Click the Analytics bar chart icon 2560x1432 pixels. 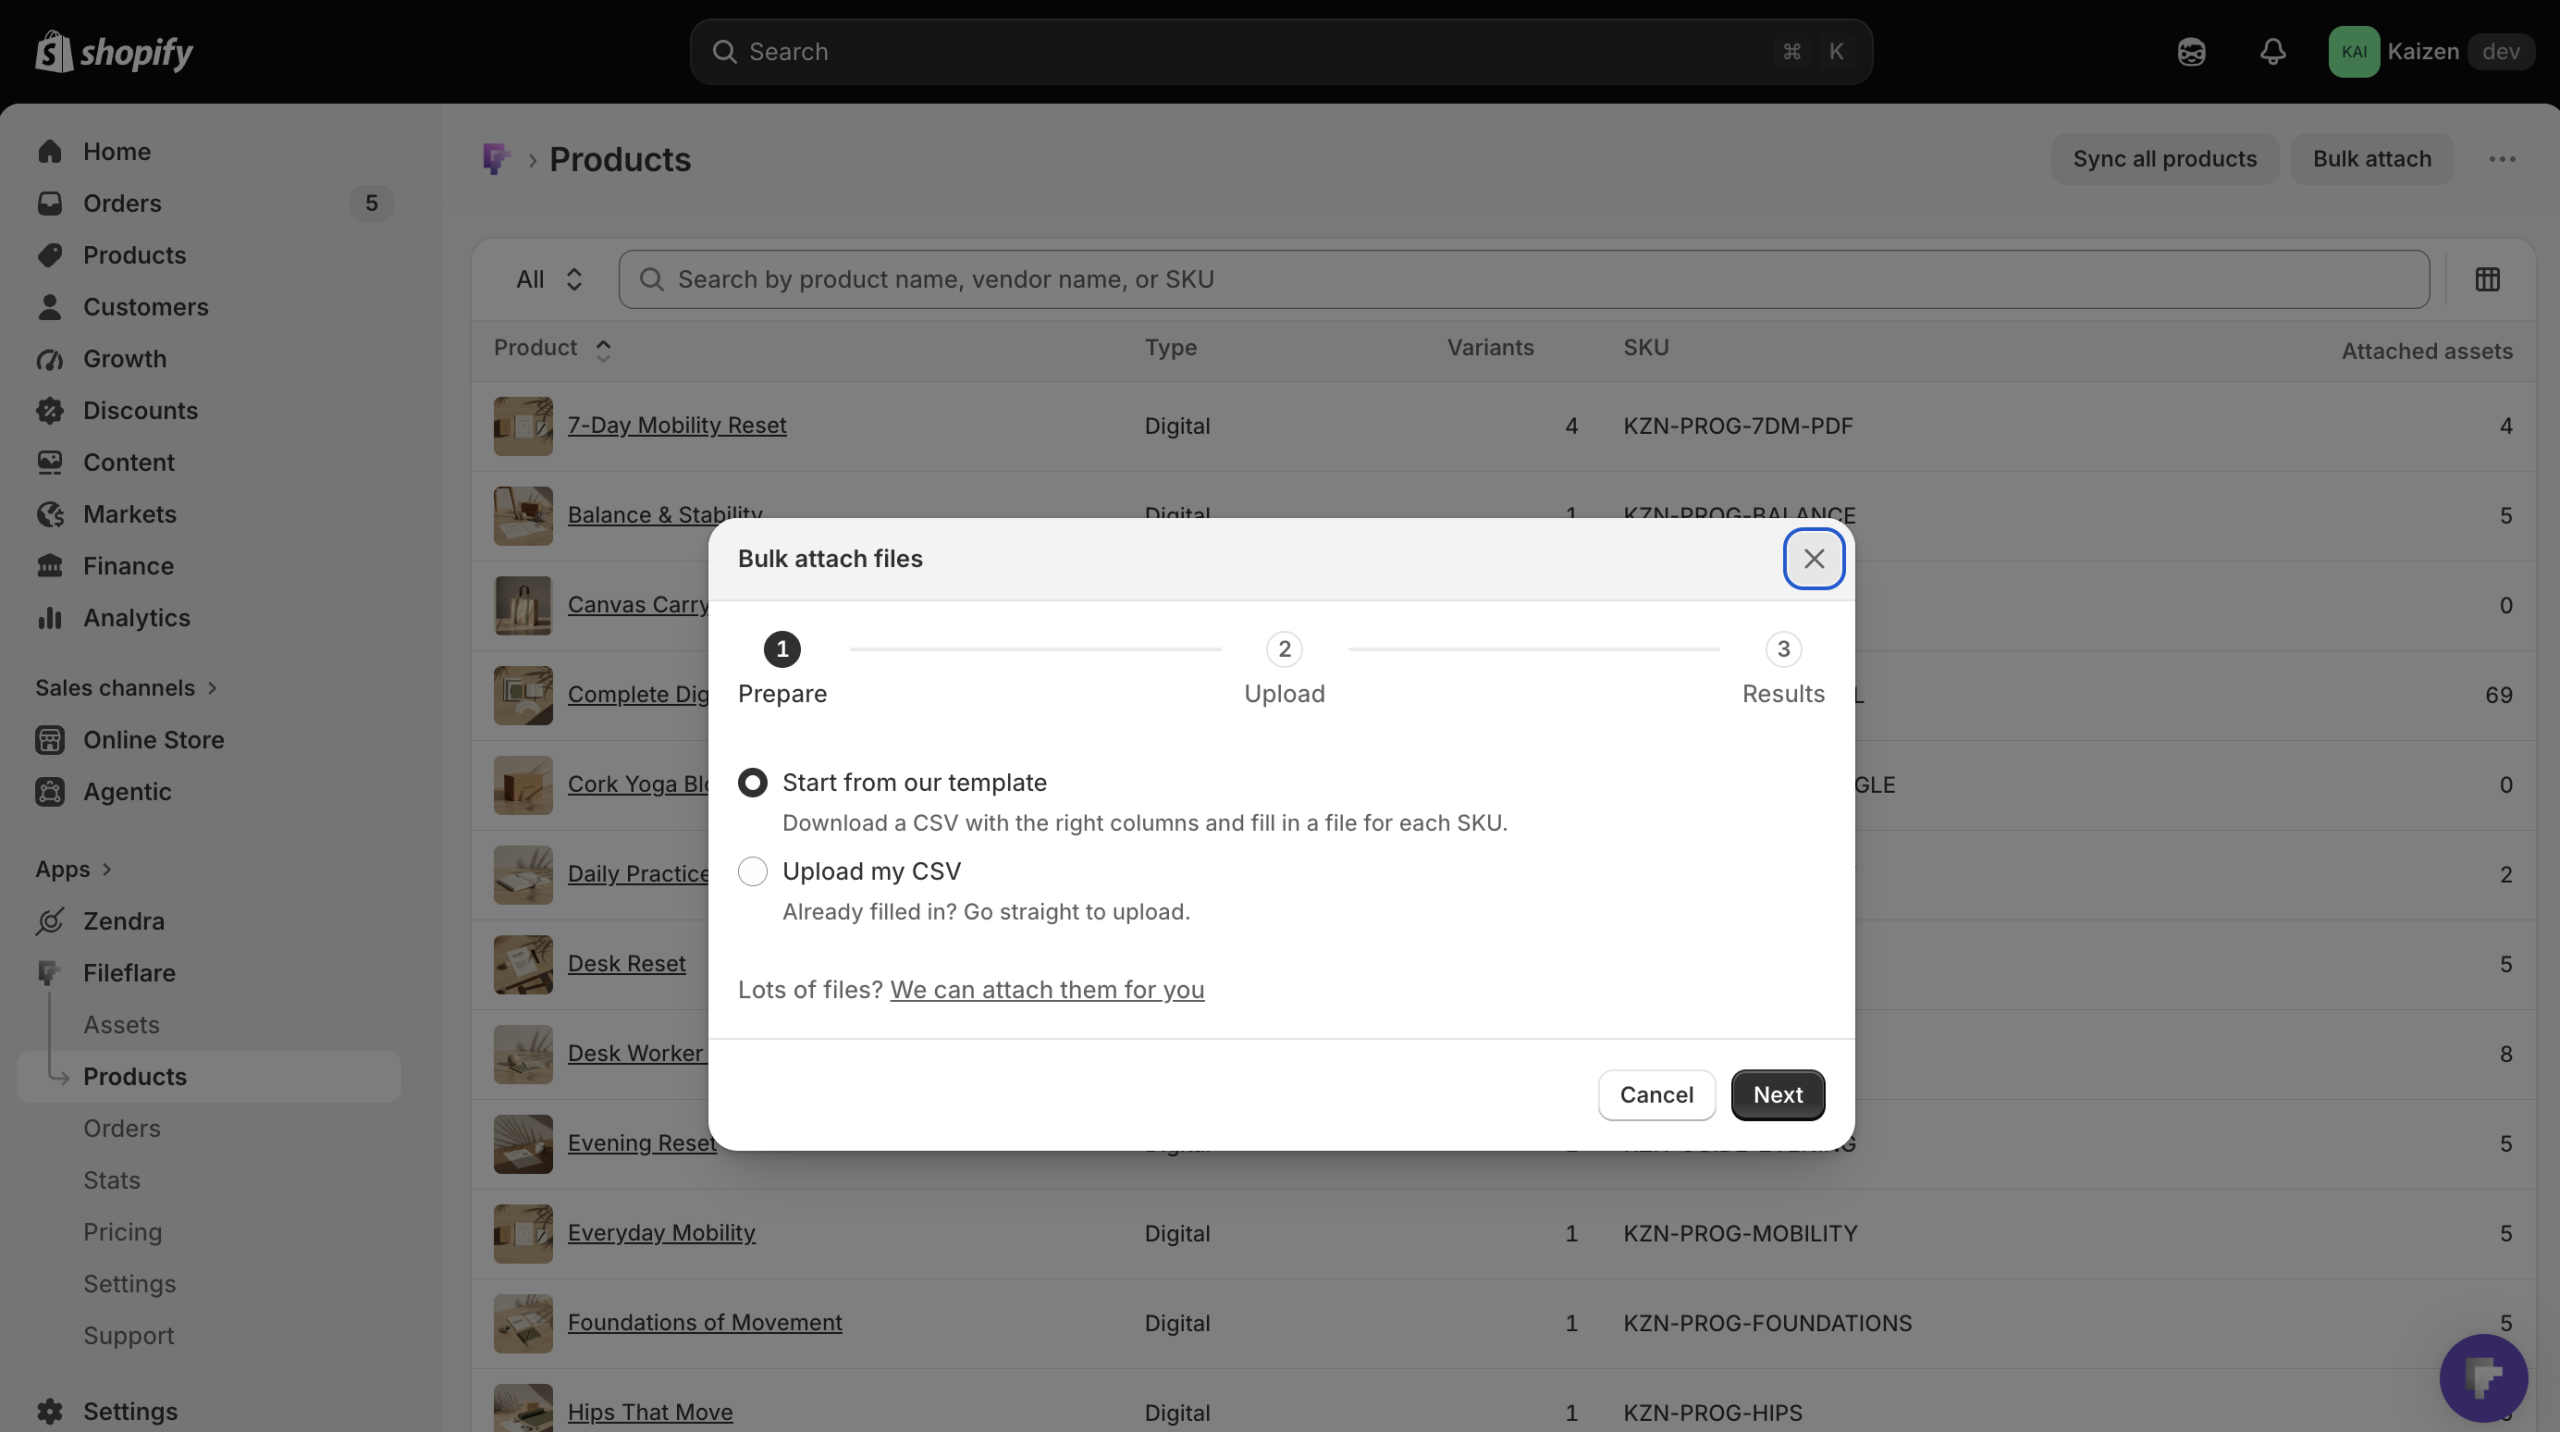click(x=50, y=618)
